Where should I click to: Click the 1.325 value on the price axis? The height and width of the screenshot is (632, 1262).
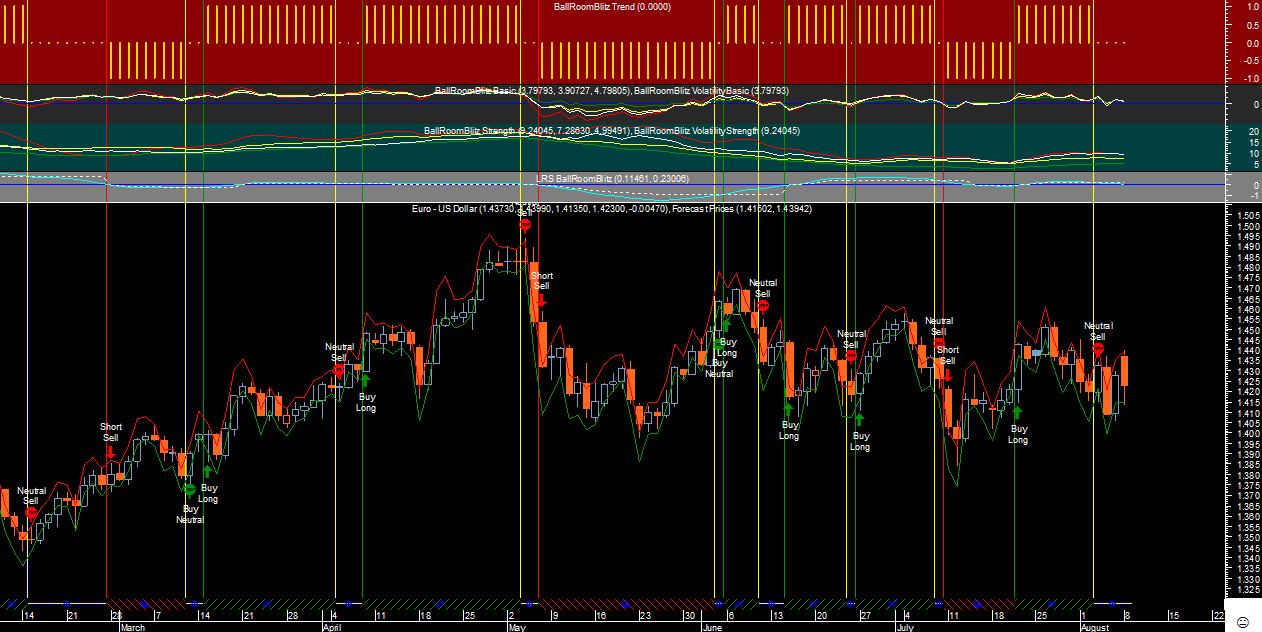point(1247,590)
